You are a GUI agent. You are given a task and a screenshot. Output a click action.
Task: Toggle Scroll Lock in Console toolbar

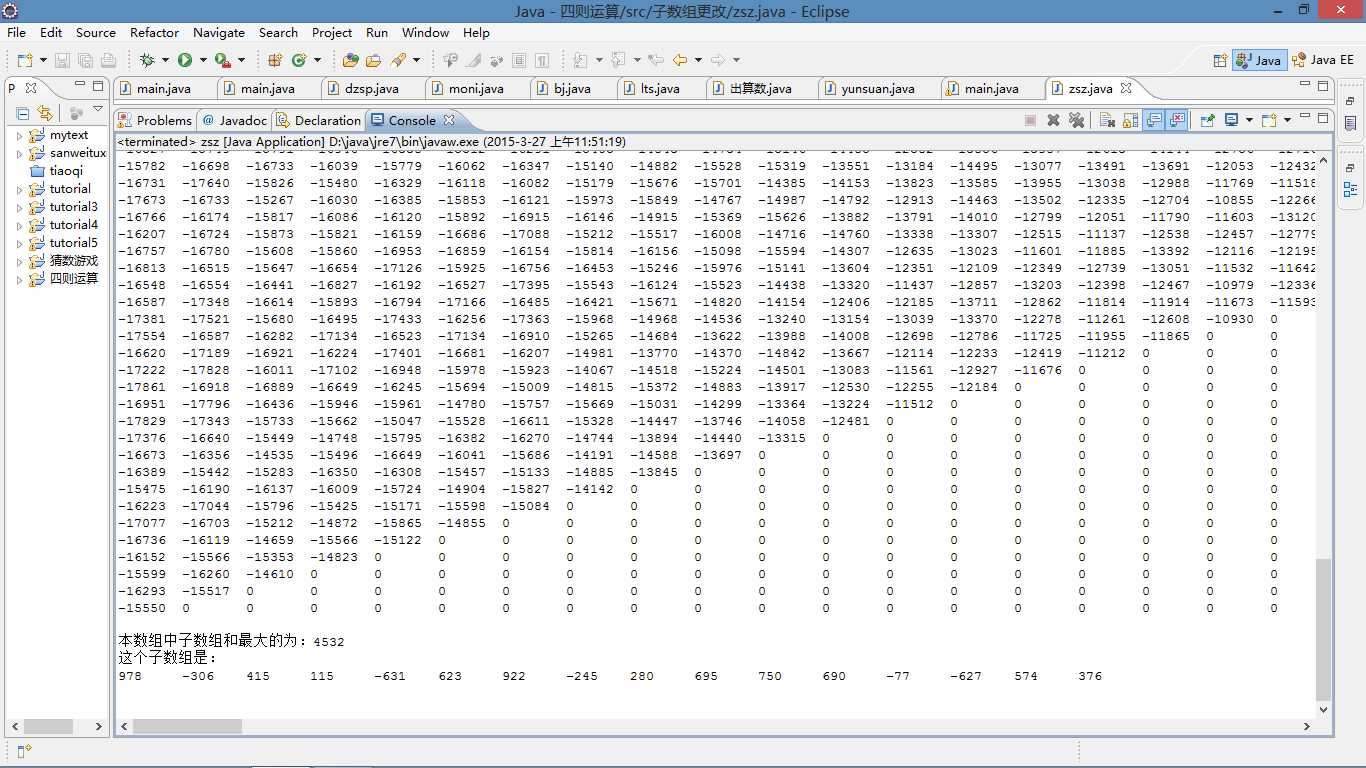(x=1130, y=120)
